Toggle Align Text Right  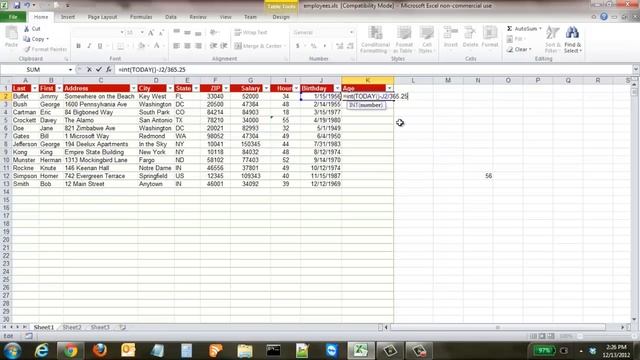198,46
